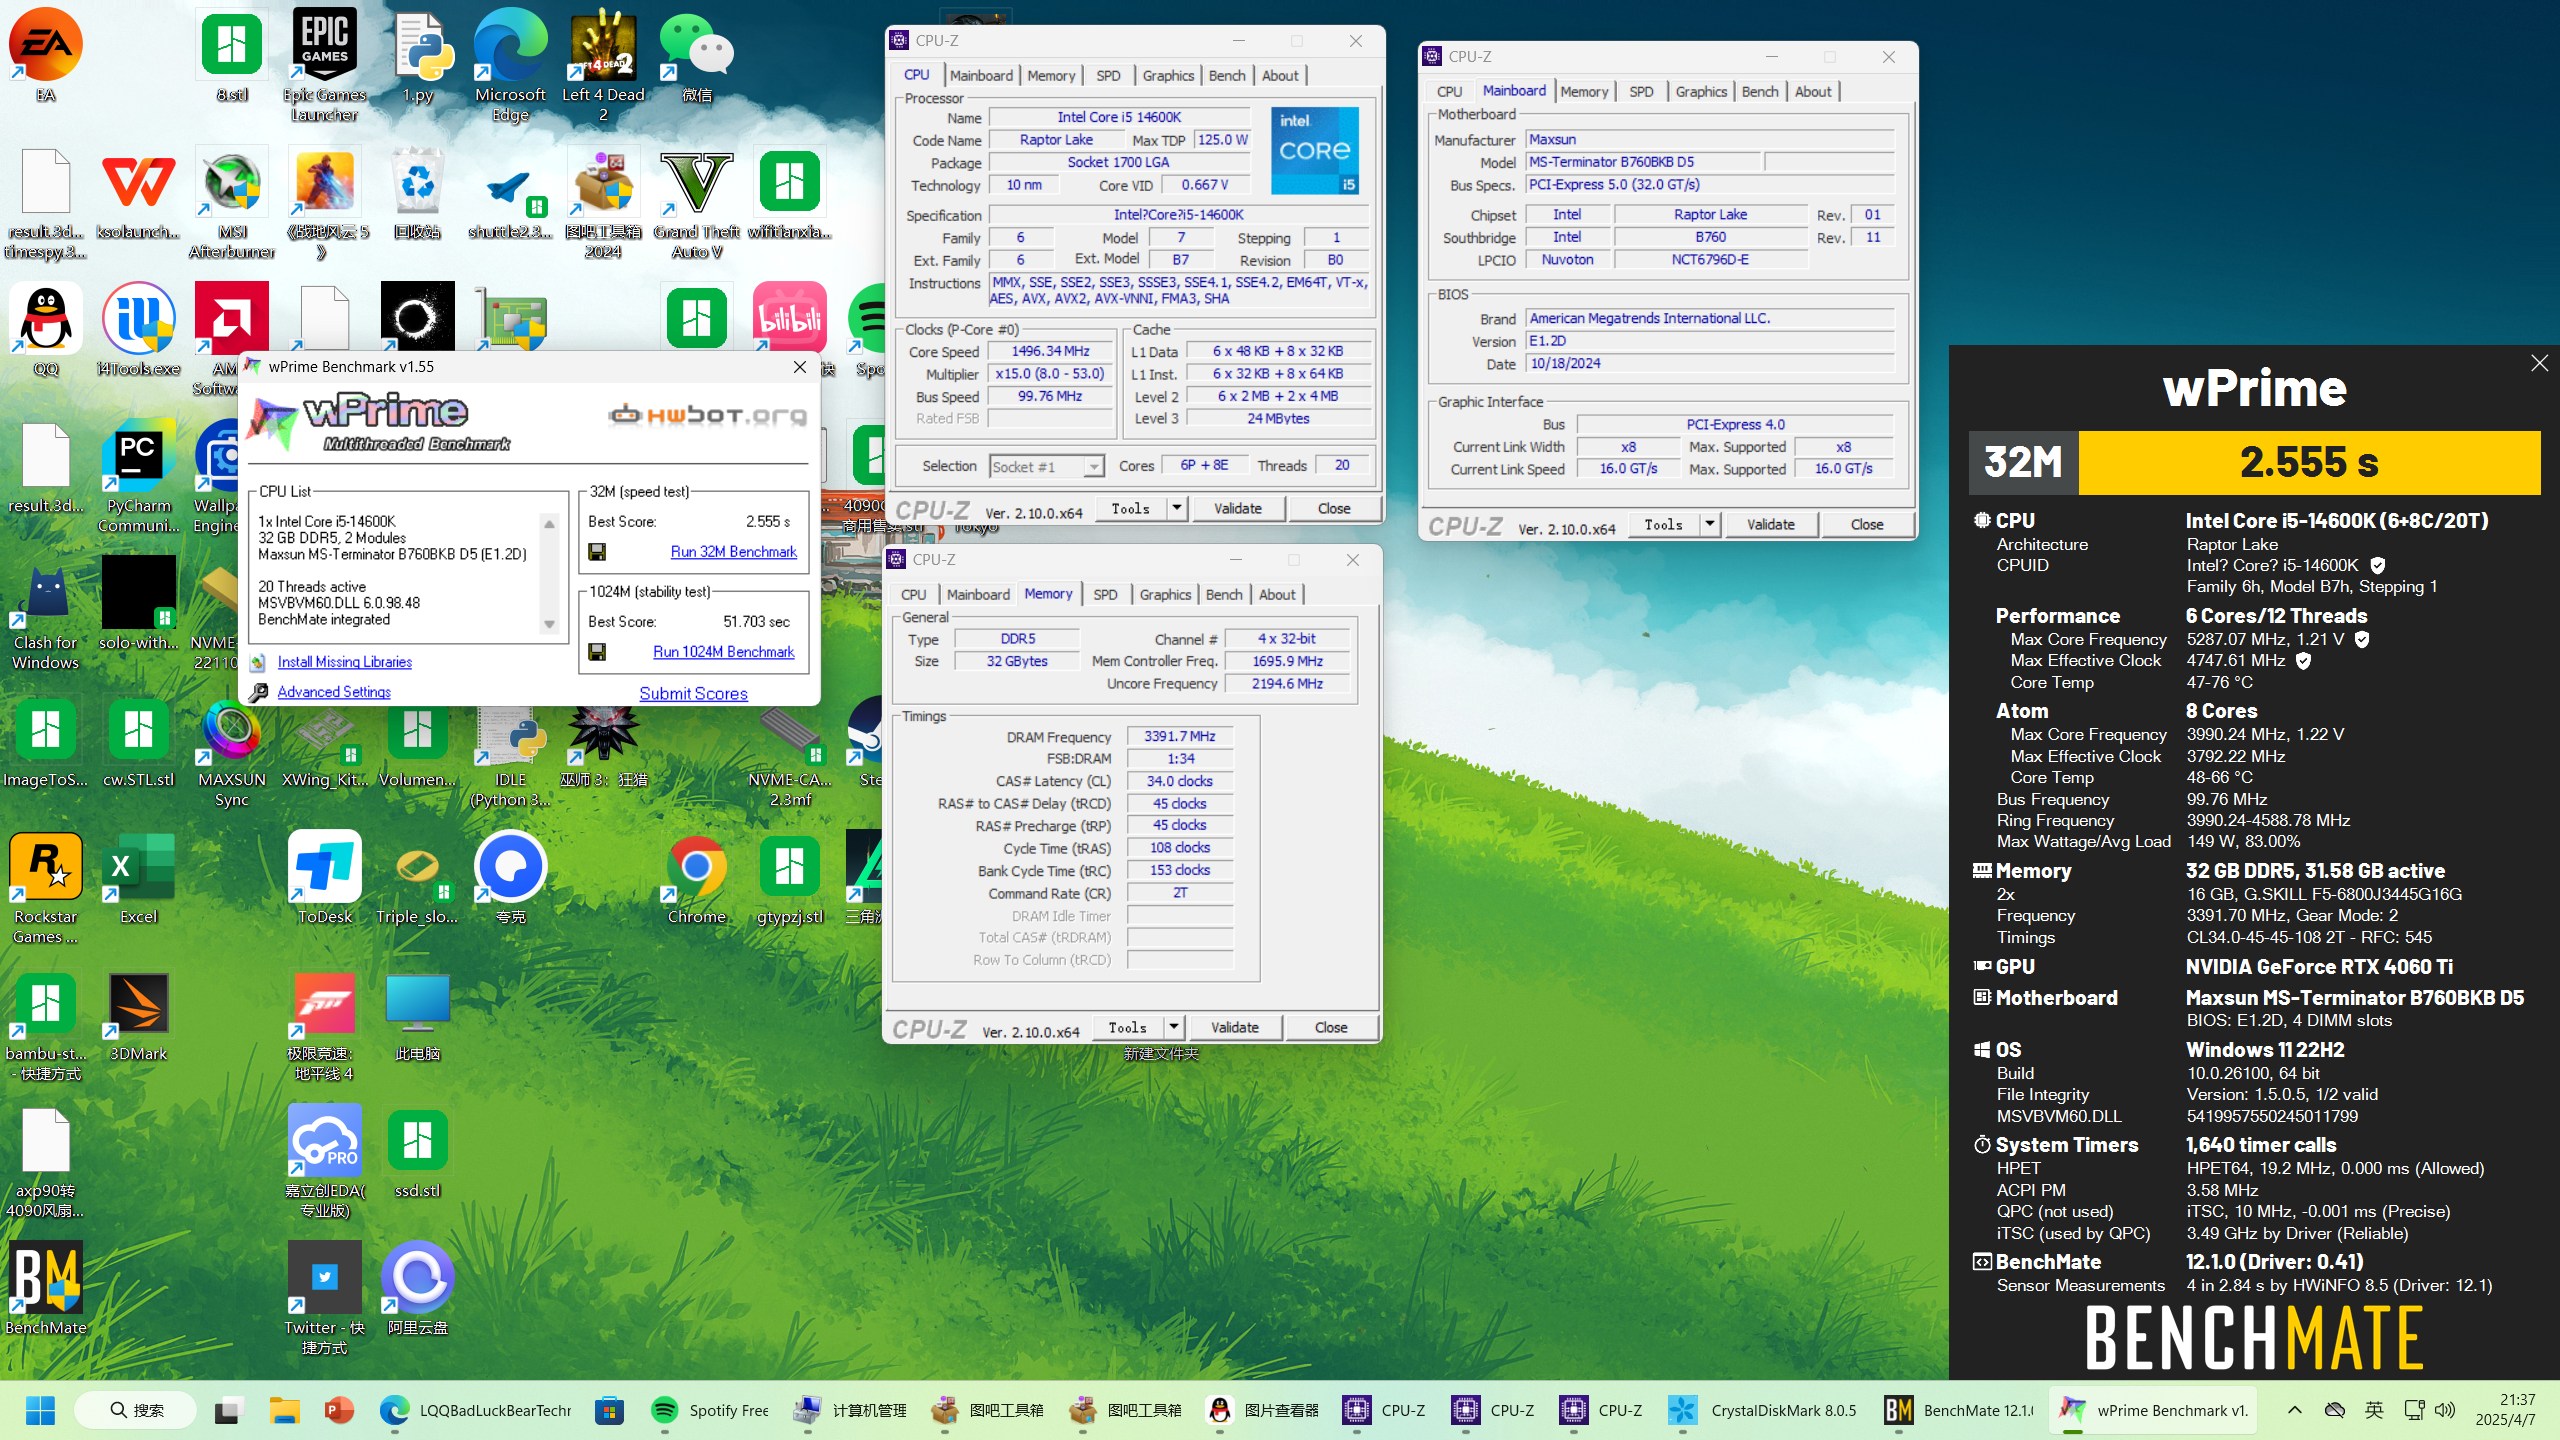Open Chrome desktop shortcut
Screen dimensions: 2560x1440
point(697,878)
